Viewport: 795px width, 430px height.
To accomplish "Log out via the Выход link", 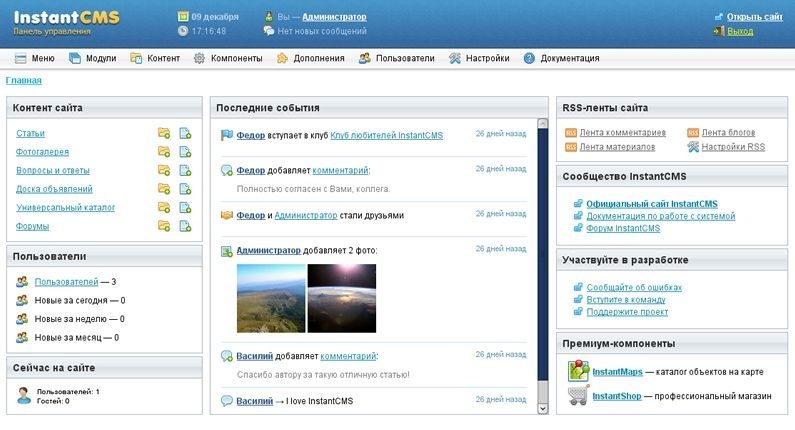I will (x=740, y=31).
